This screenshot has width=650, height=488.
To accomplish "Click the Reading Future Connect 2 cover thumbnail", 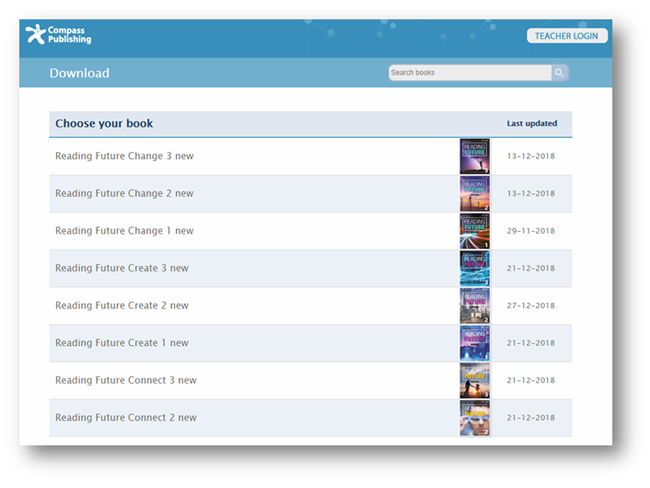I will (475, 418).
